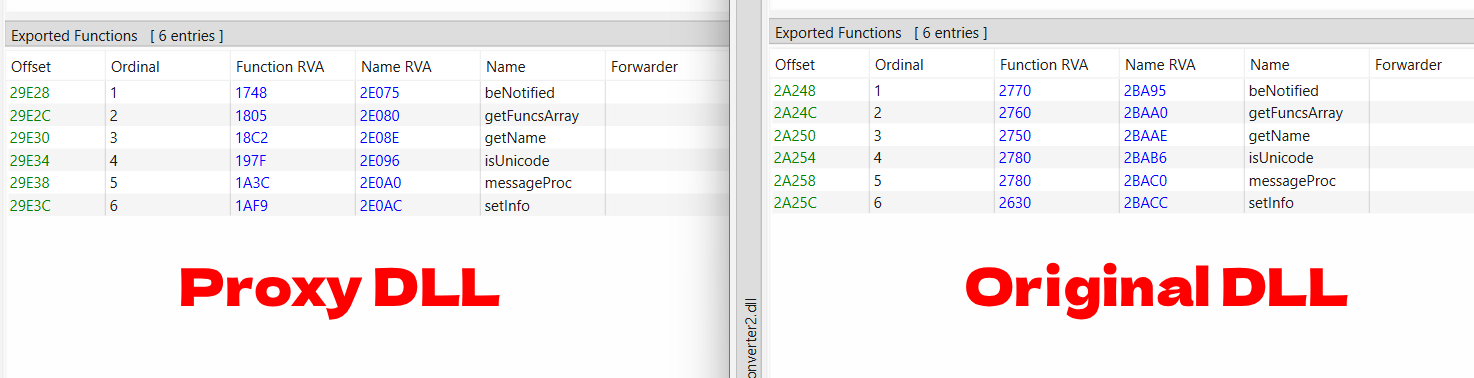Select messageProc row in Proxy DLL panel
The width and height of the screenshot is (1474, 378).
coord(367,183)
